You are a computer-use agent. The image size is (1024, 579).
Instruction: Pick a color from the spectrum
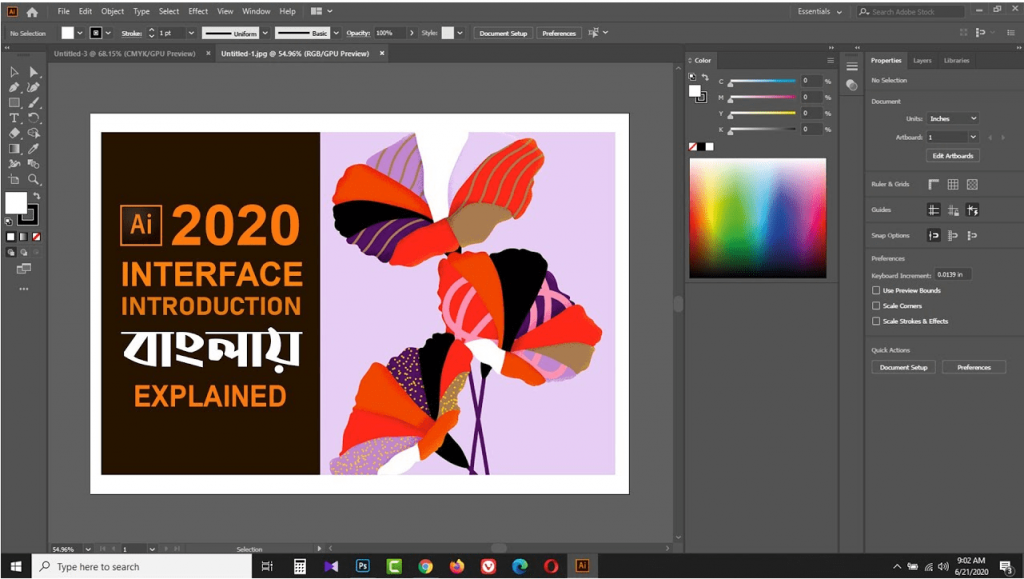click(758, 218)
